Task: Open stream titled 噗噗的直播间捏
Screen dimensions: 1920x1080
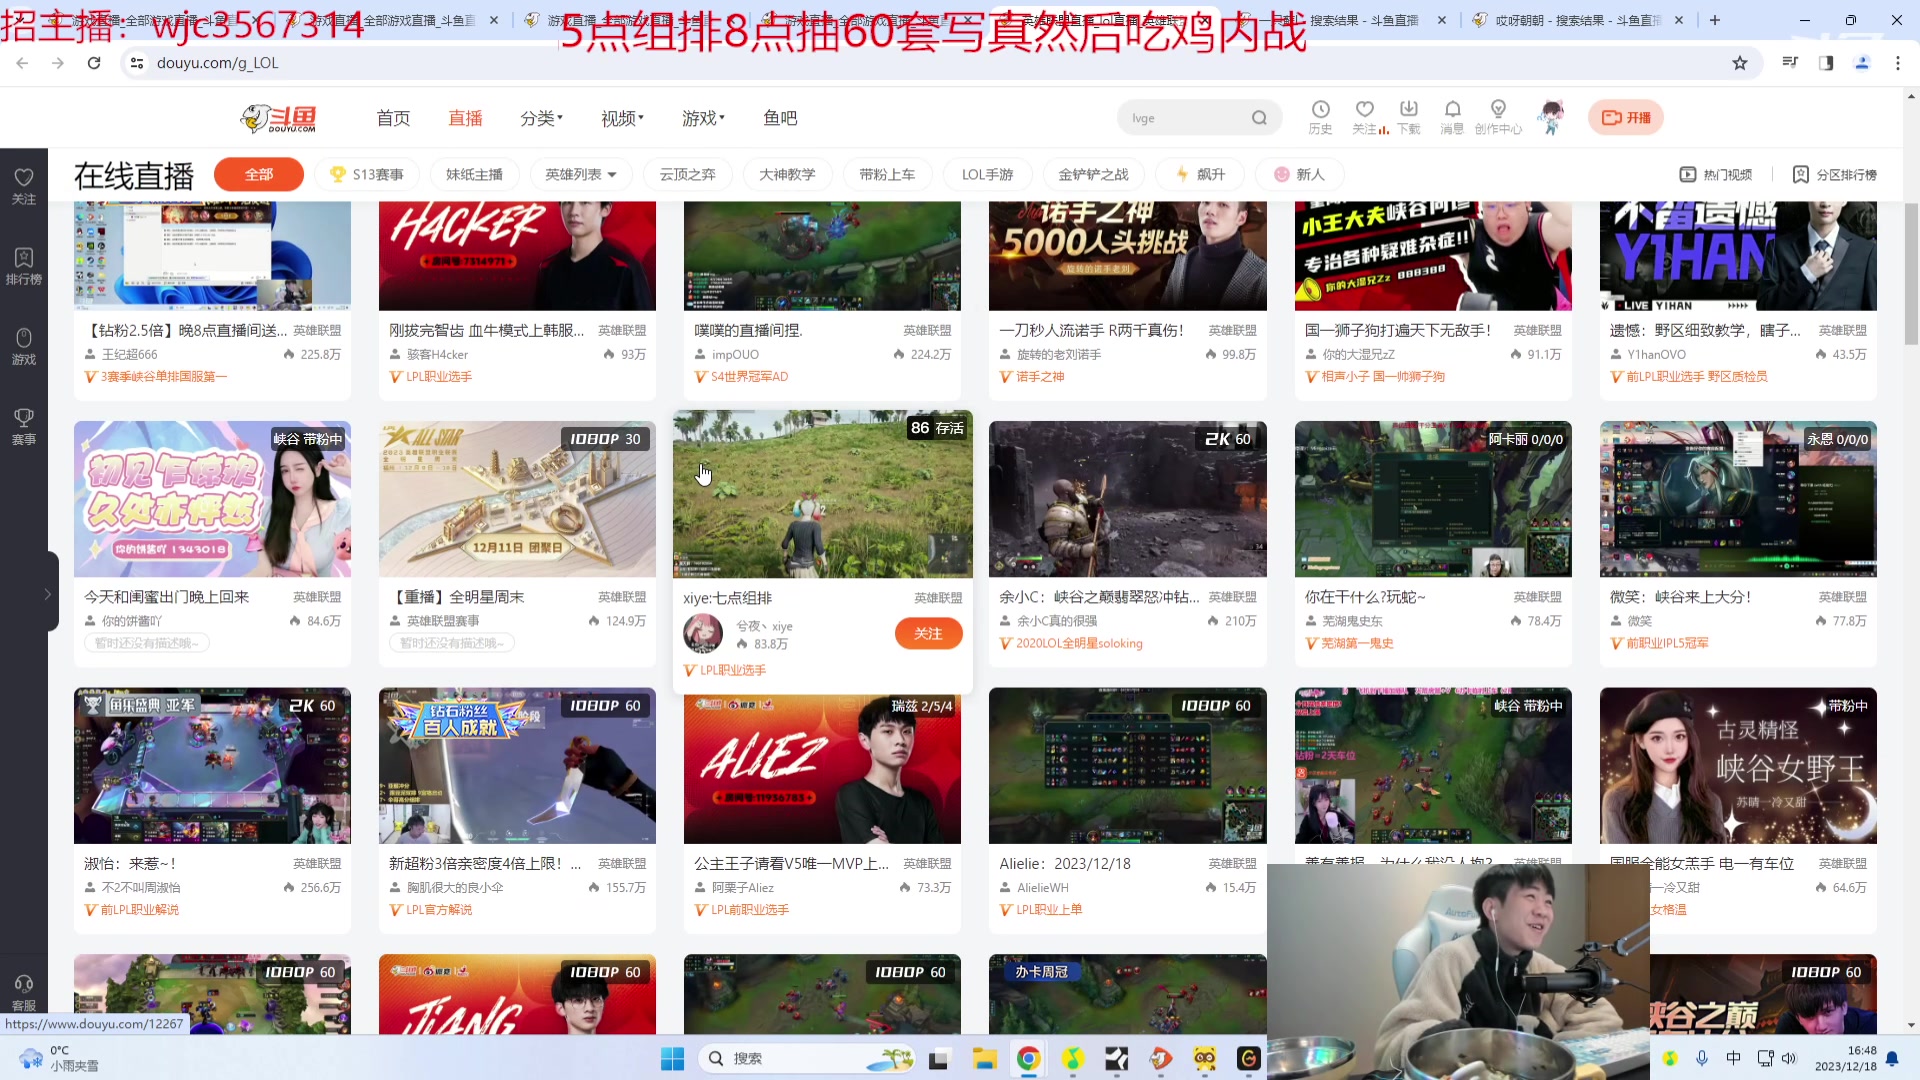Action: click(748, 330)
